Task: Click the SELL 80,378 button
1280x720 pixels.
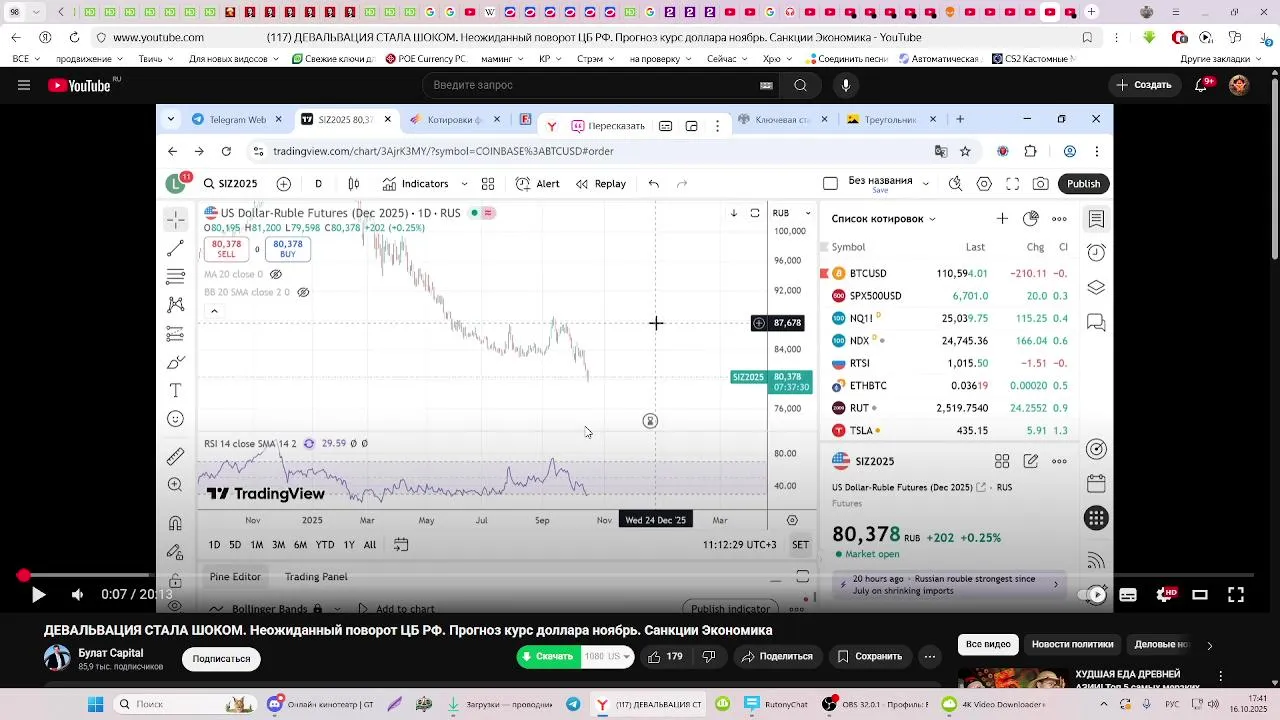Action: (226, 249)
